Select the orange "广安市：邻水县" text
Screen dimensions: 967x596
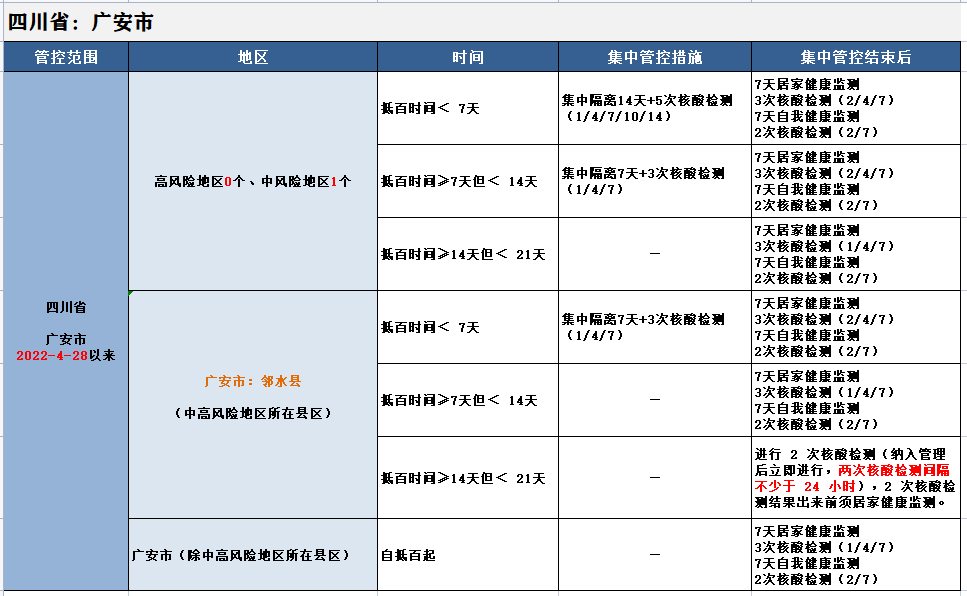[x=253, y=381]
